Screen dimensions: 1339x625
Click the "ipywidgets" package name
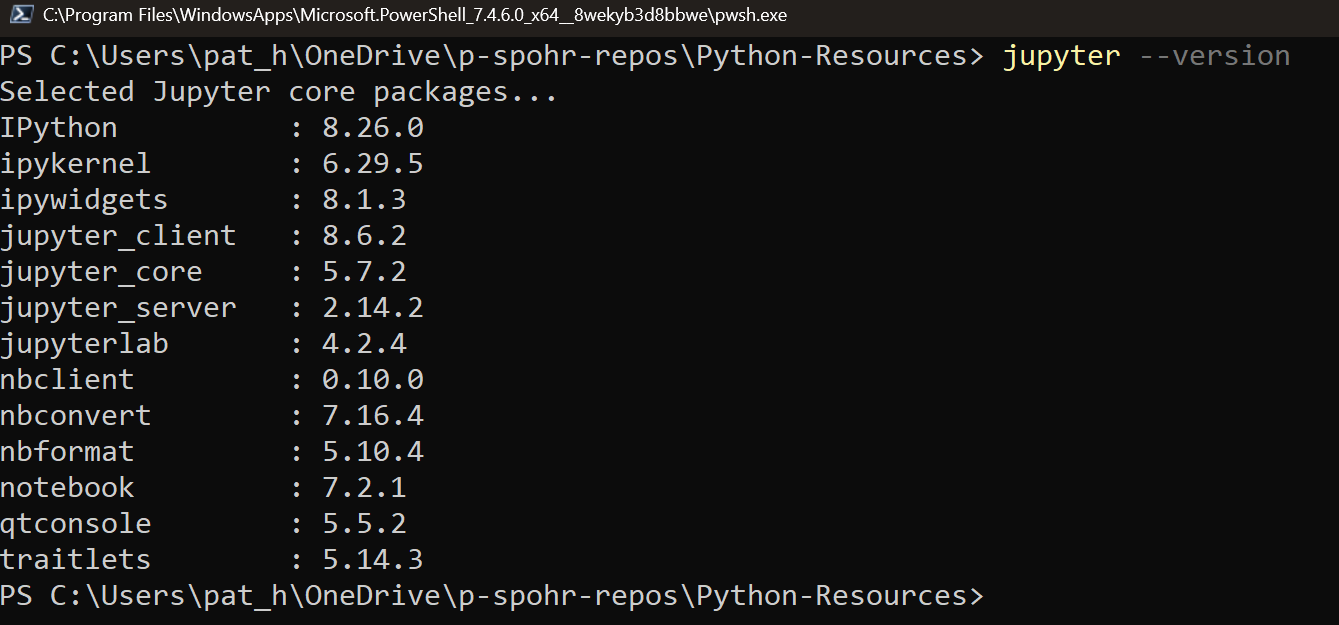coord(84,200)
